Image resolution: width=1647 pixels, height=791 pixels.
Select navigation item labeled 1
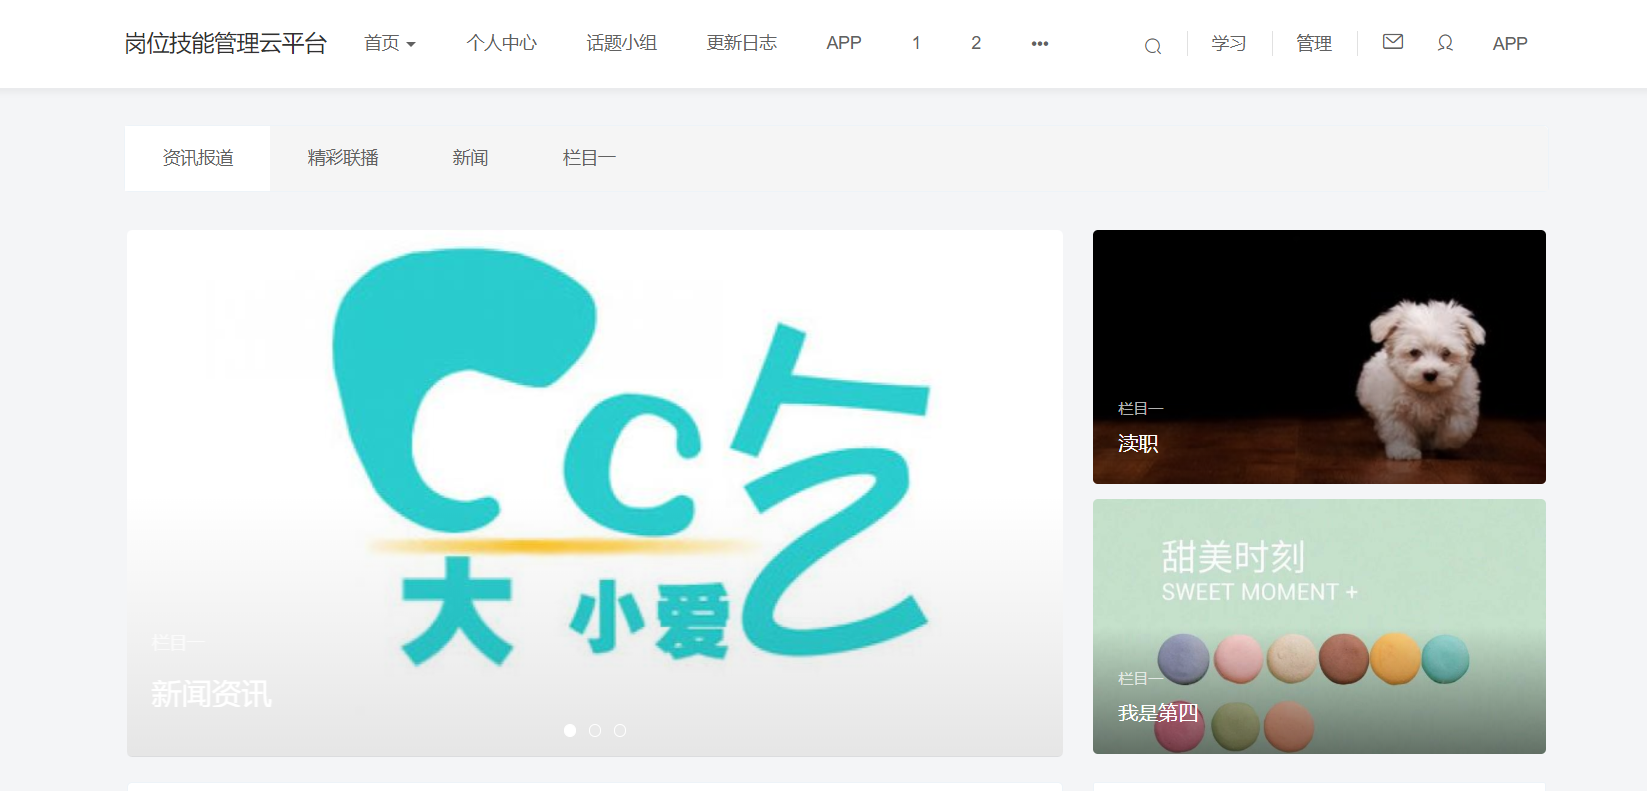(916, 44)
